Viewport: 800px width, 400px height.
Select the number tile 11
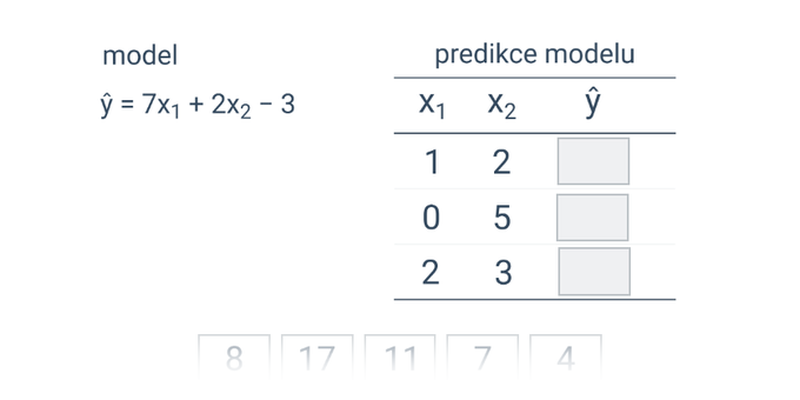coord(400,357)
